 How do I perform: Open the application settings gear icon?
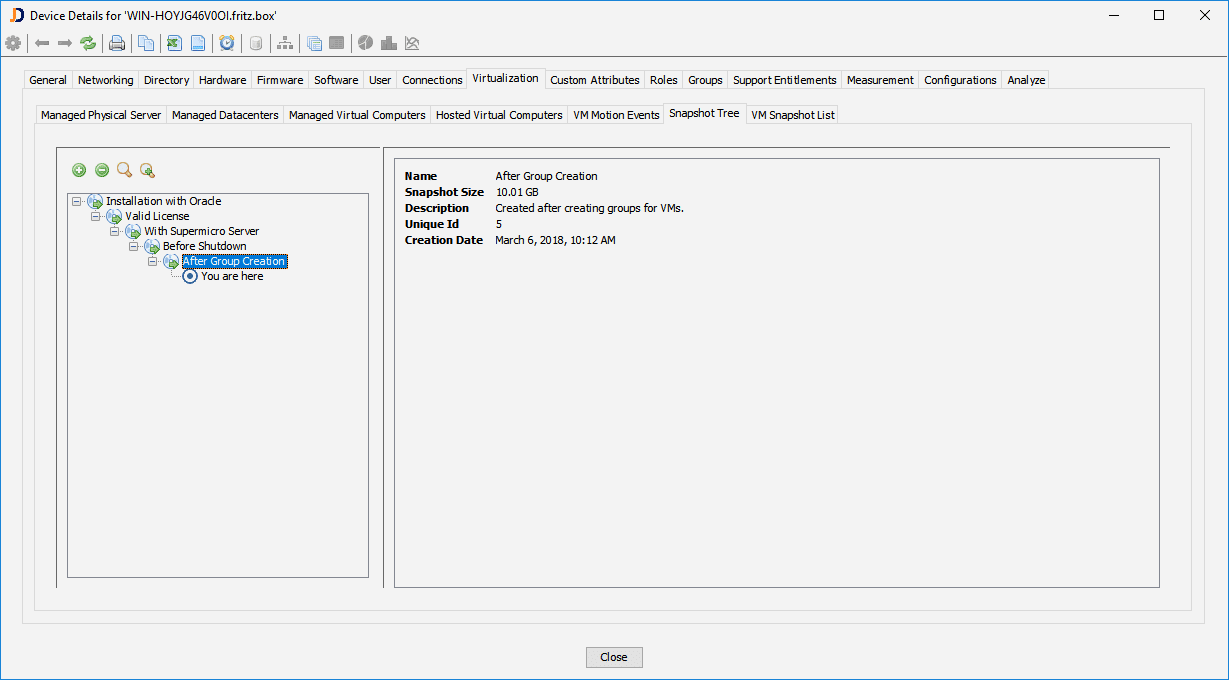[14, 43]
